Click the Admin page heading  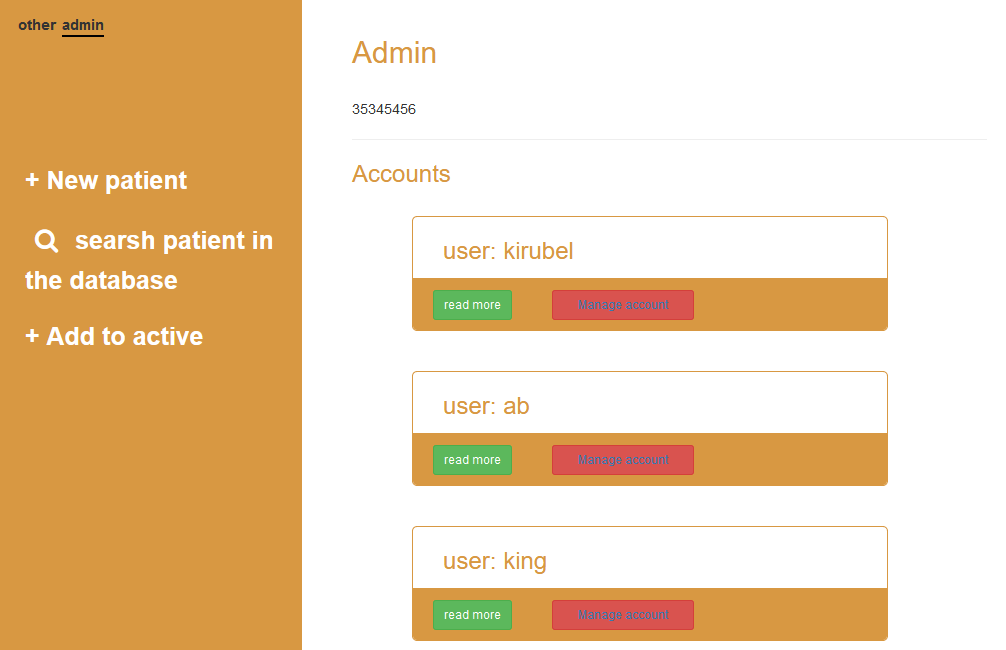click(x=394, y=53)
